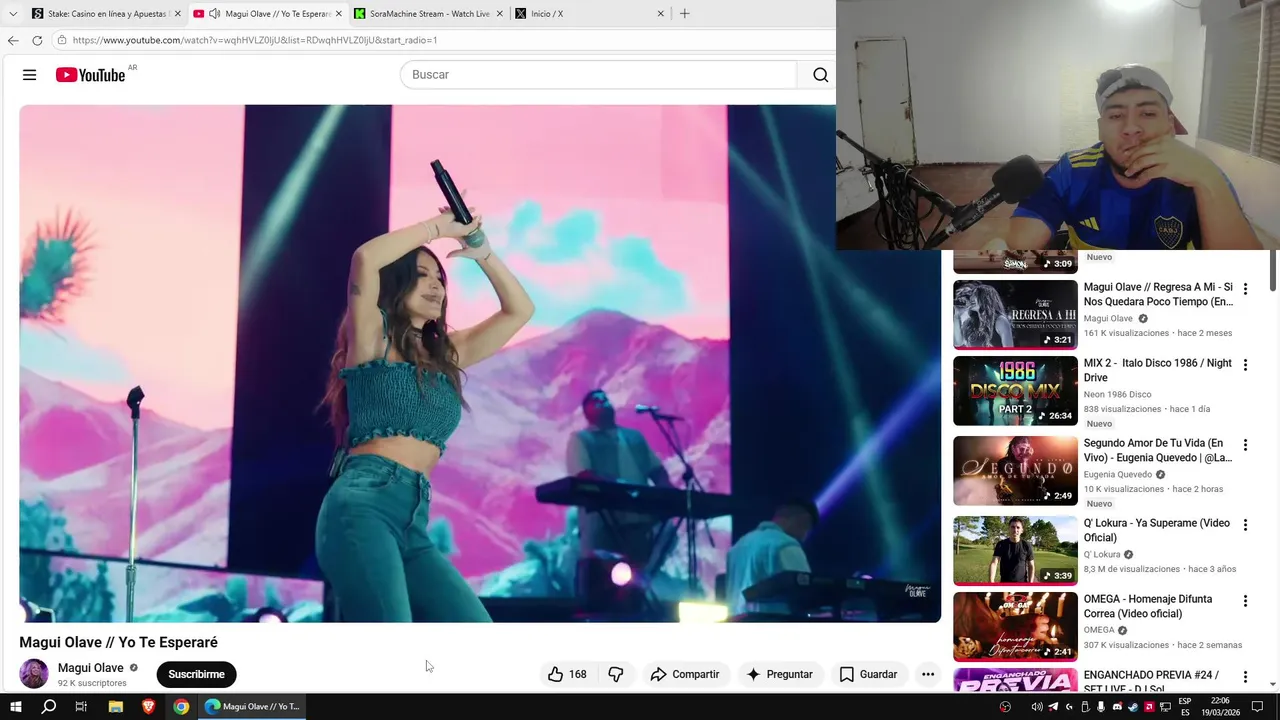The width and height of the screenshot is (1280, 720).
Task: Open OMEGA Homenaje Difunta Correa thumbnail
Action: [1015, 627]
